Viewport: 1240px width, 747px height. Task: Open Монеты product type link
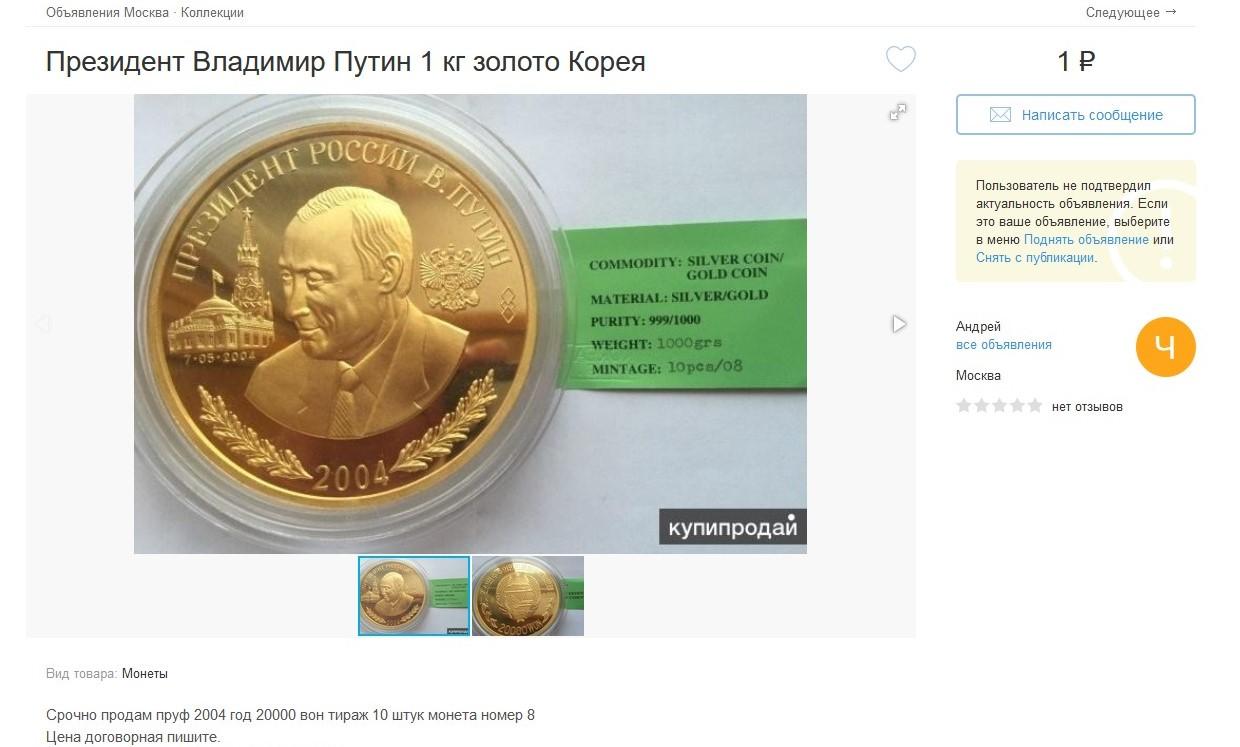coord(145,674)
